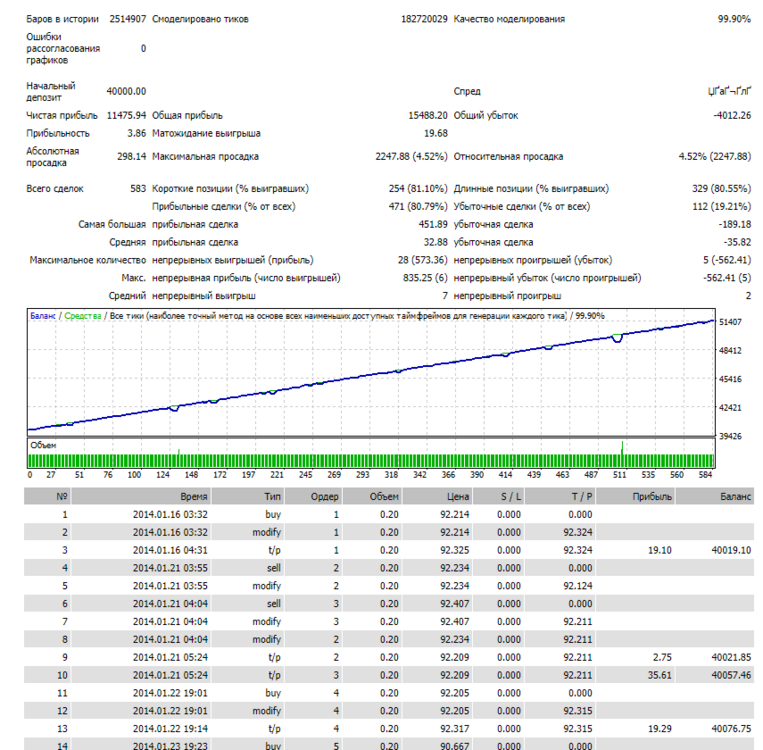The height and width of the screenshot is (750, 763).
Task: Select the gross loss value -4012.26
Action: click(732, 115)
